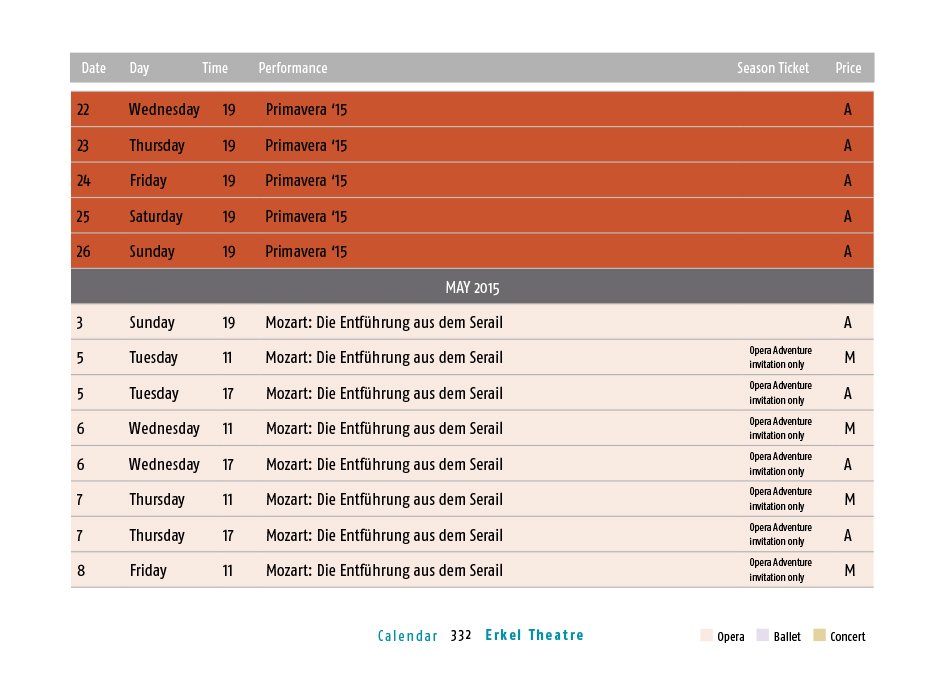
Task: Click the Concert legend color swatch
Action: pos(819,635)
